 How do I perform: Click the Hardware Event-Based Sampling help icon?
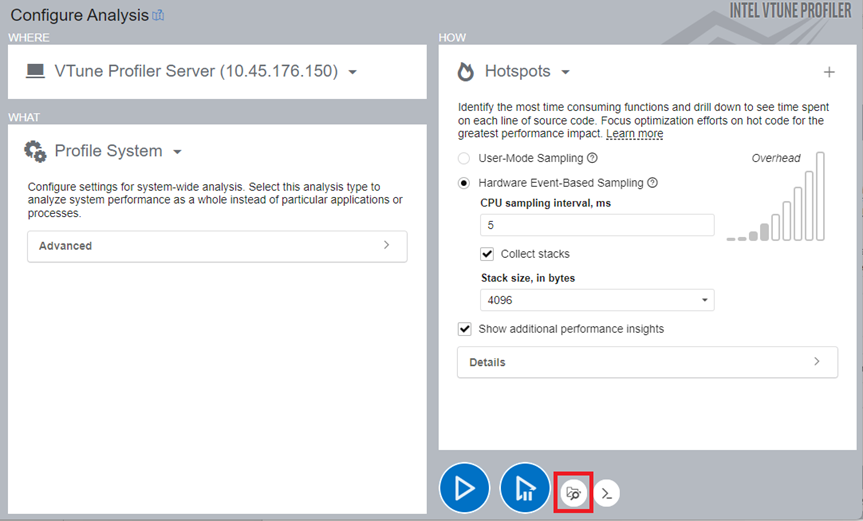652,183
